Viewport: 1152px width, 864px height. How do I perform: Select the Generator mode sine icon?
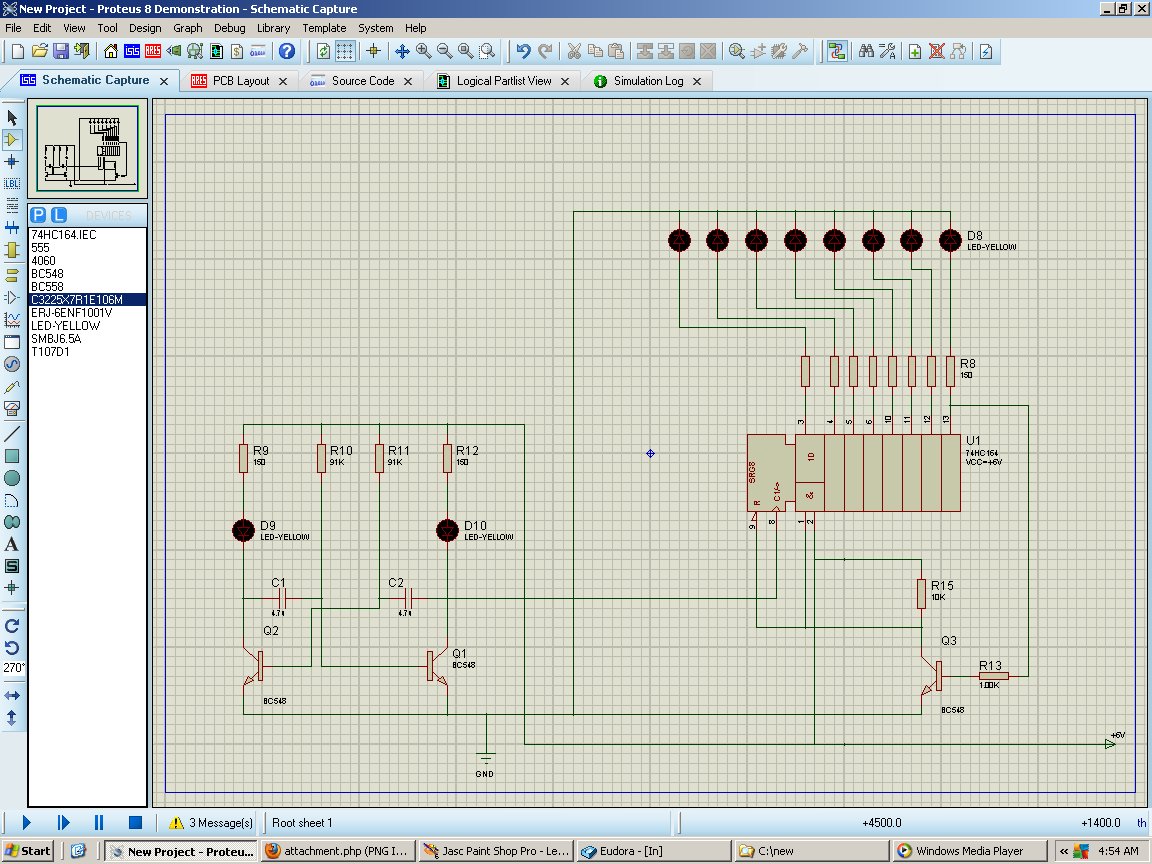(x=12, y=364)
